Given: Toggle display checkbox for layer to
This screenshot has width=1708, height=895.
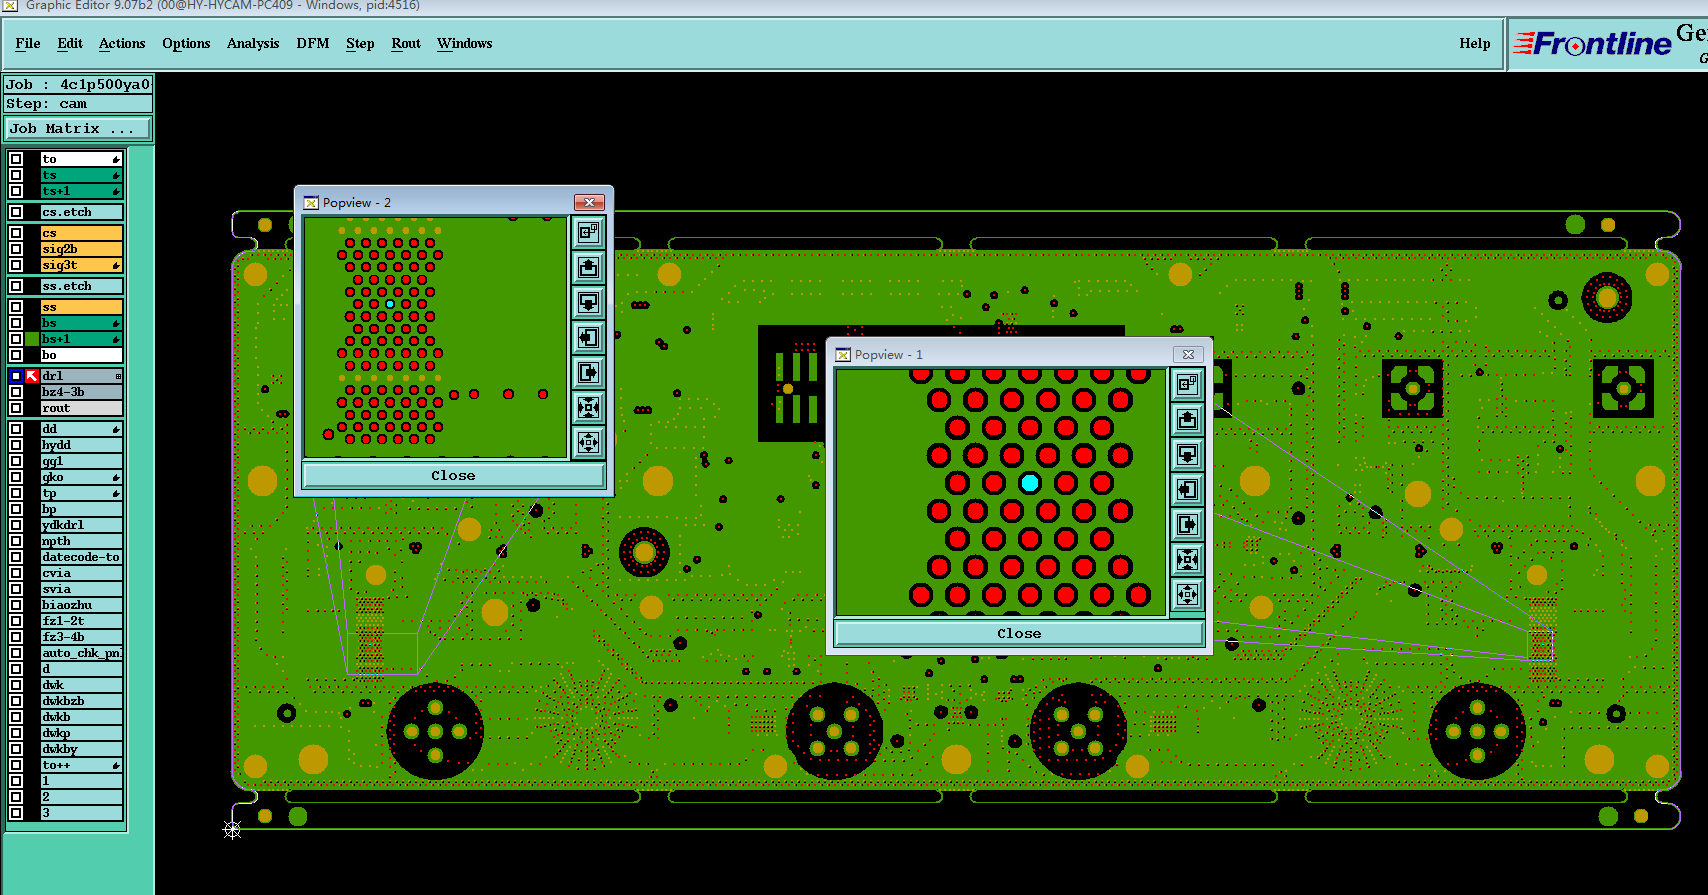Looking at the screenshot, I should coord(16,159).
